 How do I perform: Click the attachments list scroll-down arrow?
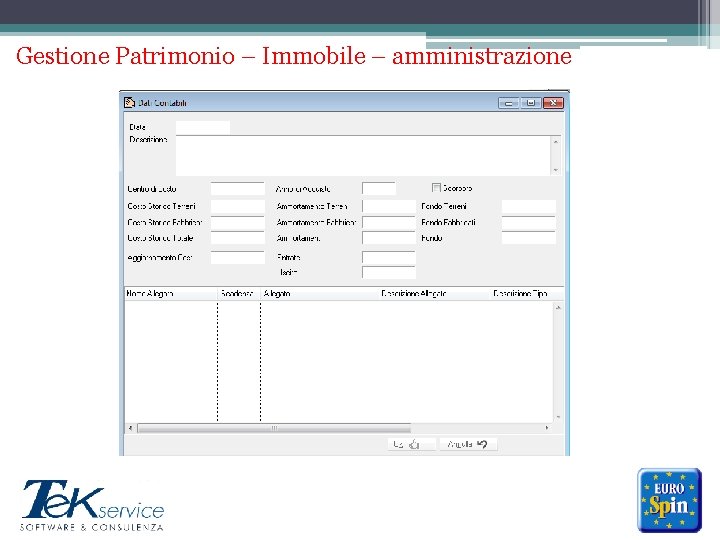(558, 417)
